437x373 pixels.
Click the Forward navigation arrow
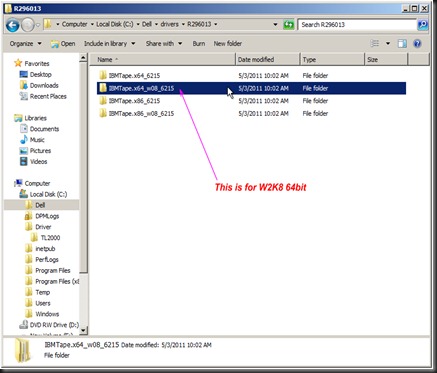[28, 25]
